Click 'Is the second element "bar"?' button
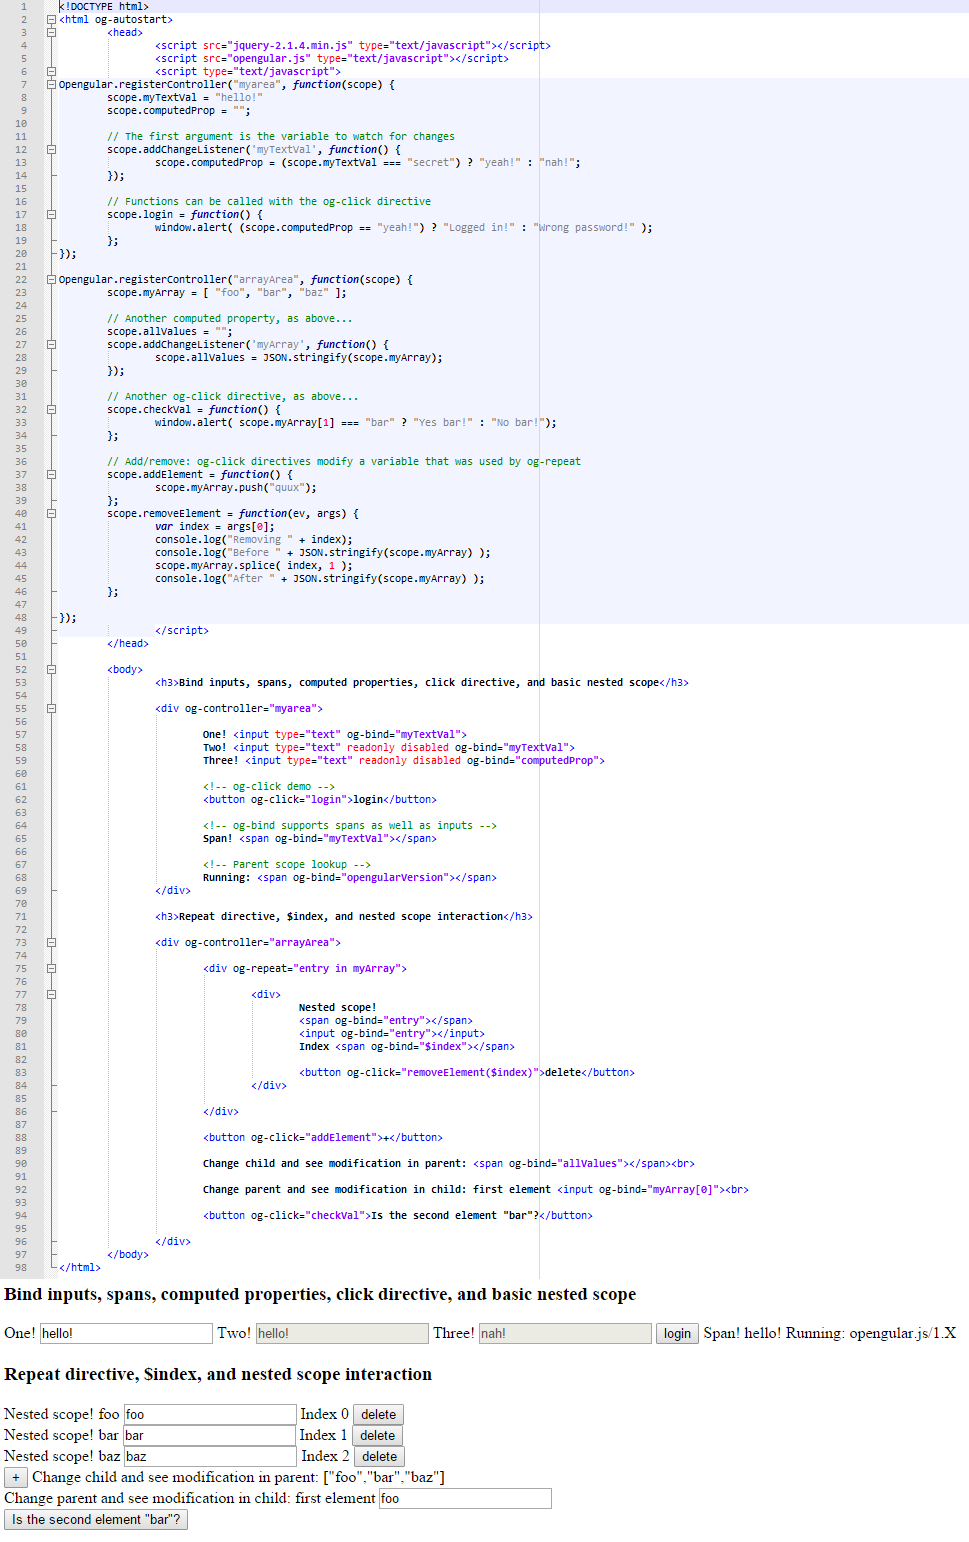This screenshot has width=969, height=1542. [96, 1520]
